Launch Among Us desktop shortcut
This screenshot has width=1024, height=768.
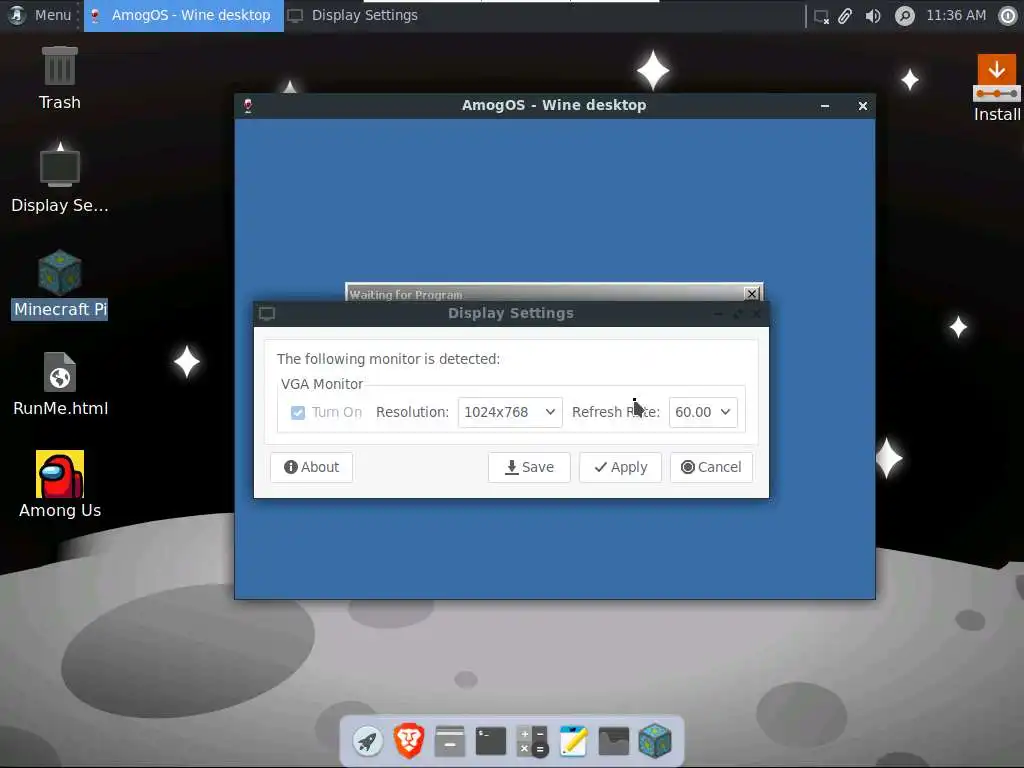(x=60, y=484)
